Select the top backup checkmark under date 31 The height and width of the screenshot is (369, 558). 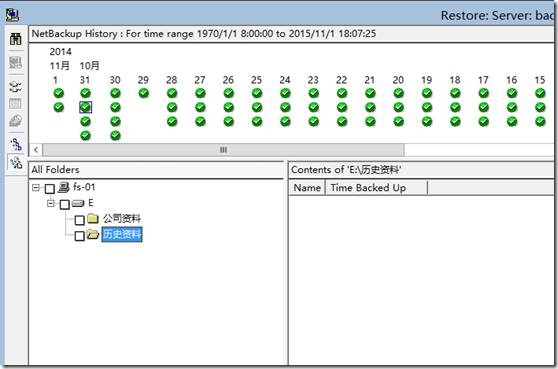click(x=85, y=93)
